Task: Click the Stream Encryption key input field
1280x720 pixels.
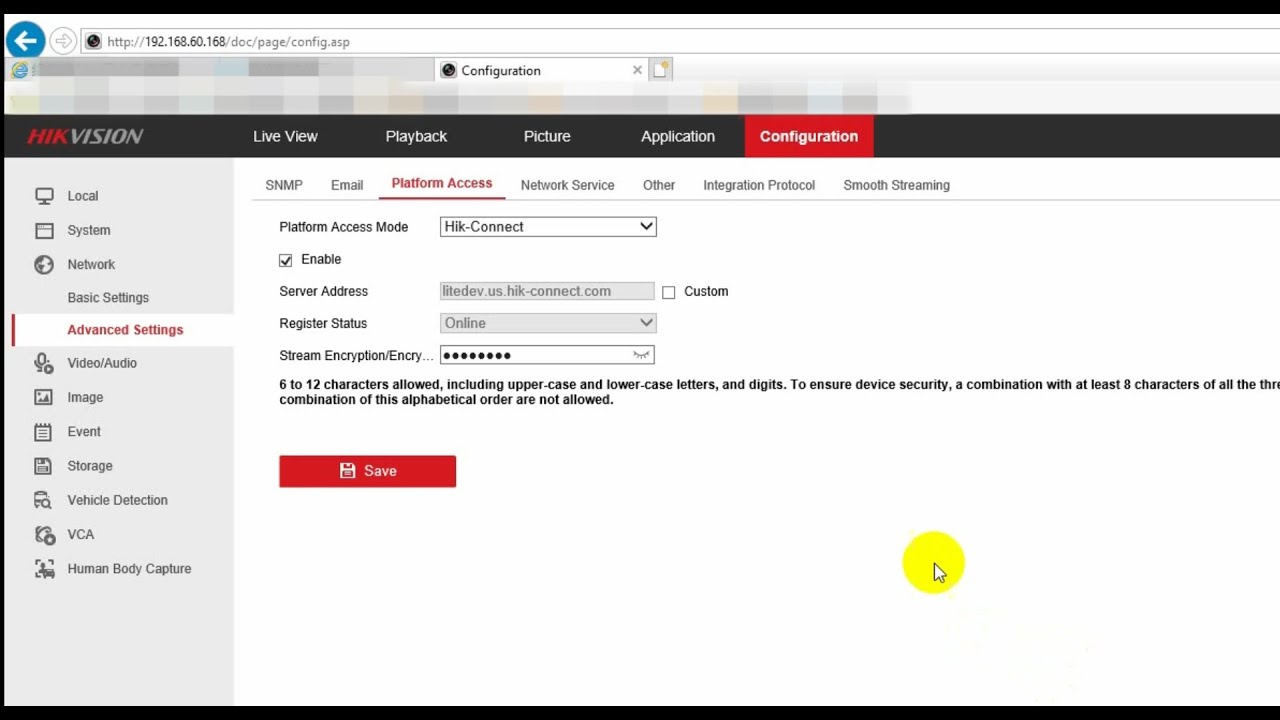Action: pyautogui.click(x=547, y=355)
